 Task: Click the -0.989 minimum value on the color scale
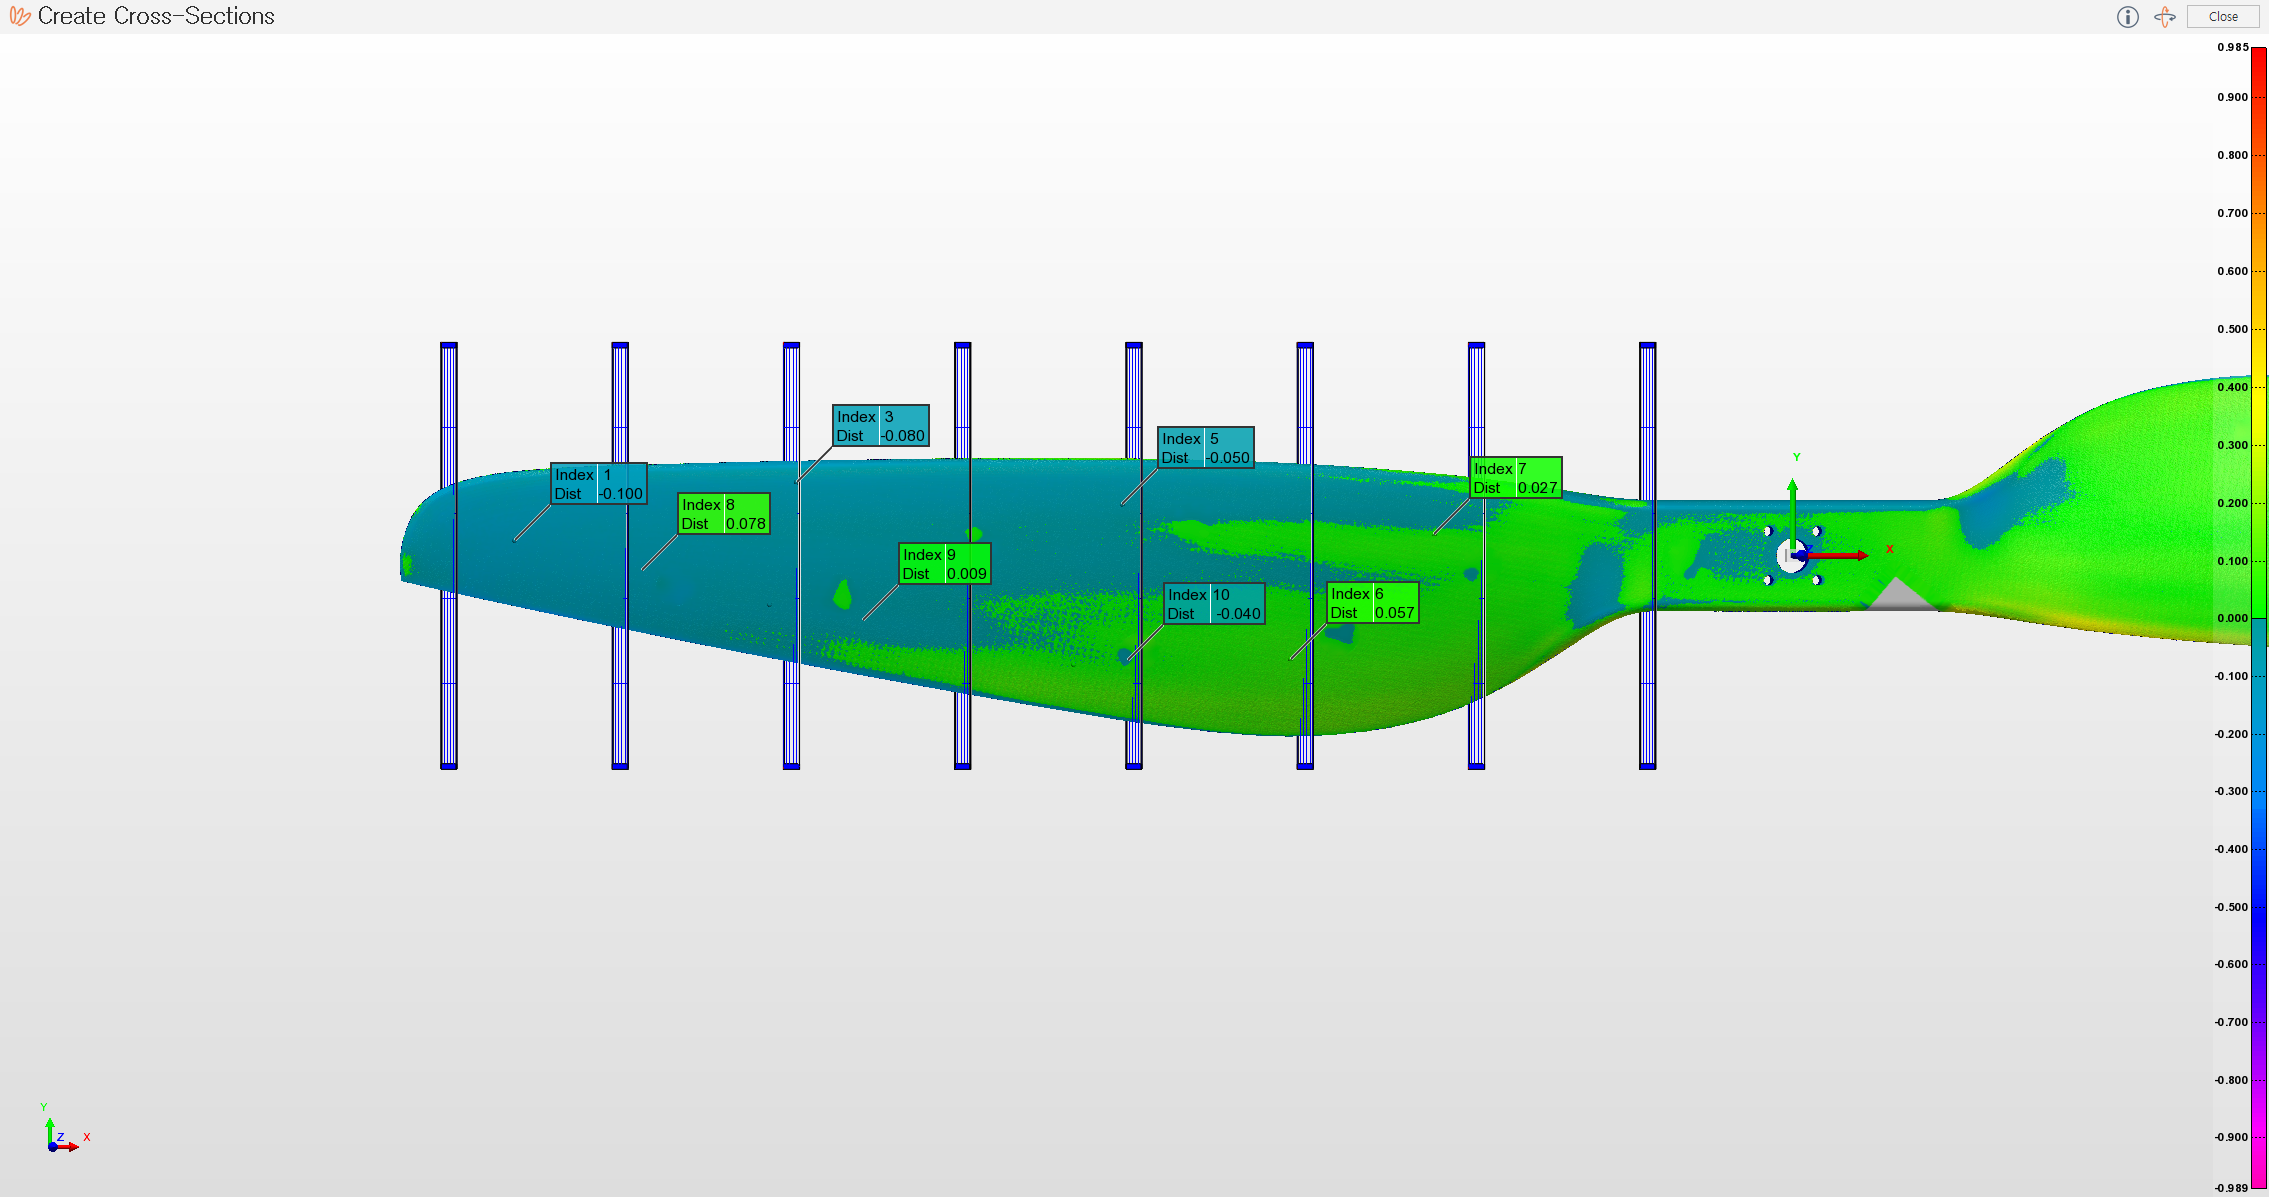(2231, 1188)
